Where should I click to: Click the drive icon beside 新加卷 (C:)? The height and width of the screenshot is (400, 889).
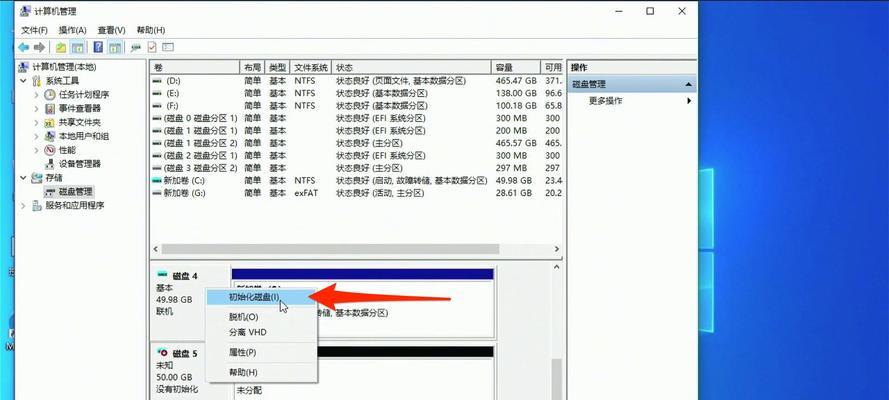tap(158, 181)
